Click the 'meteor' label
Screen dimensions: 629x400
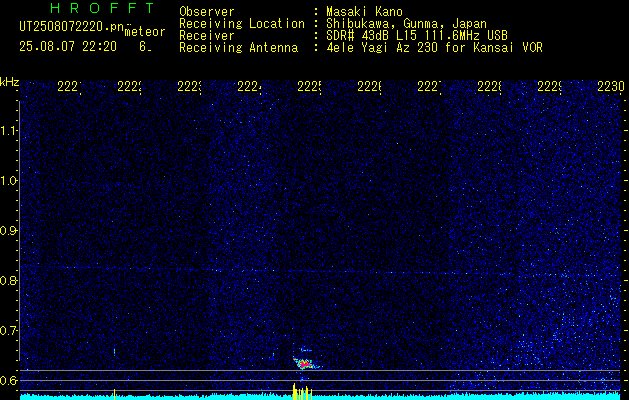pyautogui.click(x=145, y=32)
